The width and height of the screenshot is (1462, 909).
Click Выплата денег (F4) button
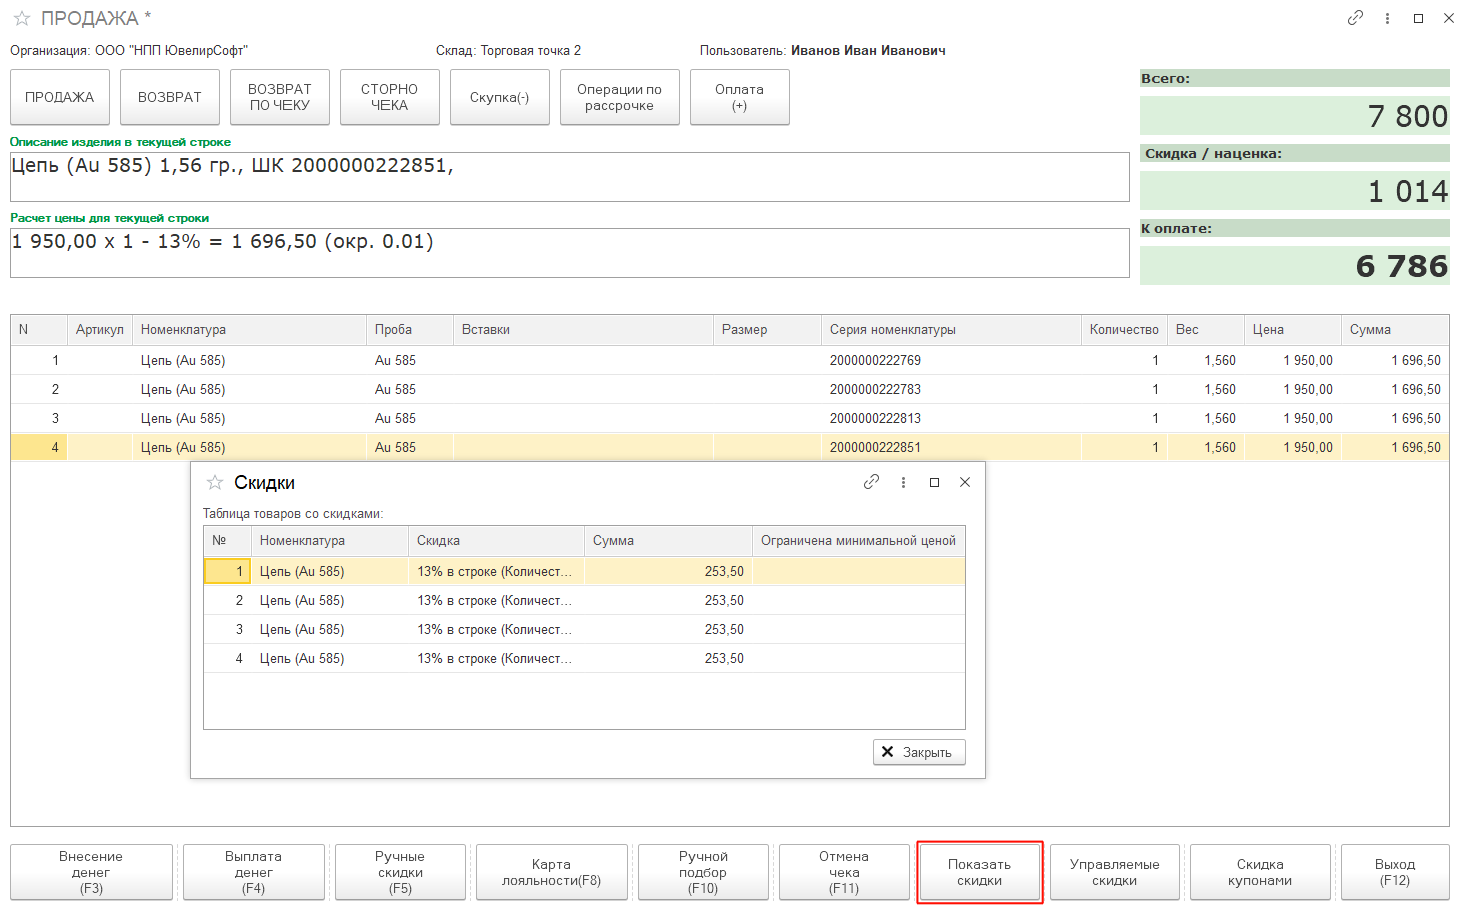(254, 872)
